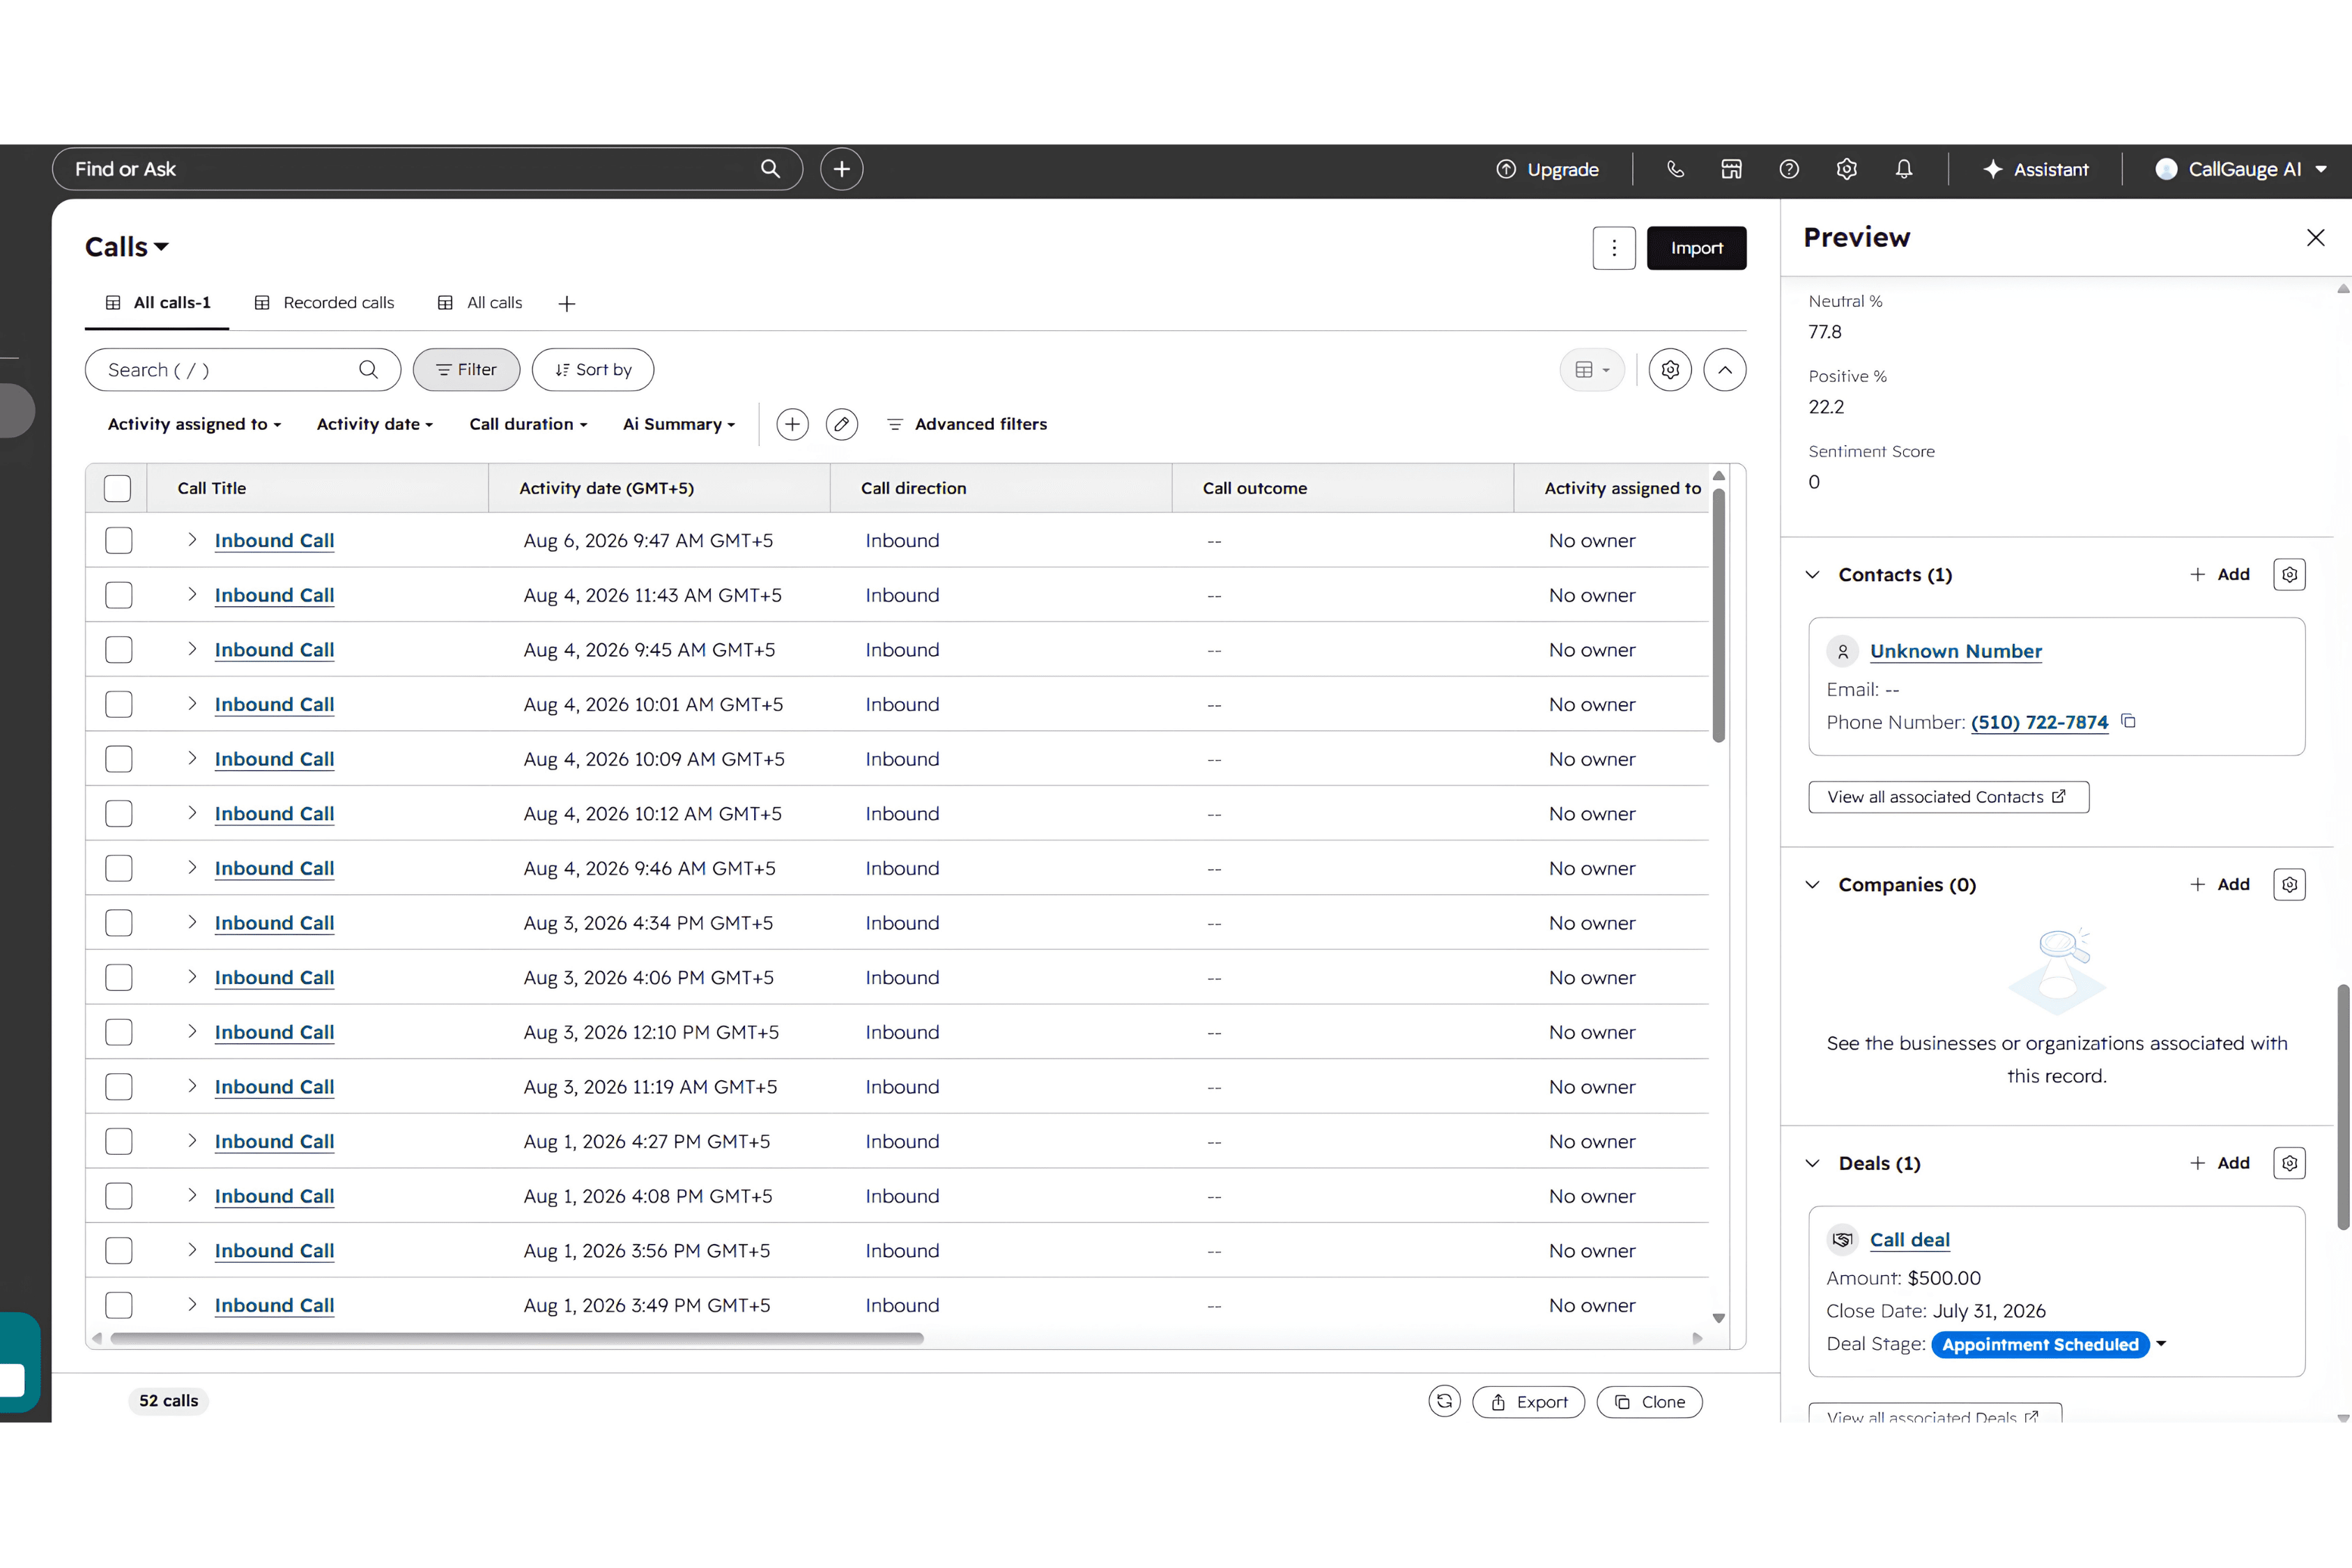Viewport: 2352px width, 1568px height.
Task: Click the search magnifier in Find or Ask
Action: tap(770, 169)
